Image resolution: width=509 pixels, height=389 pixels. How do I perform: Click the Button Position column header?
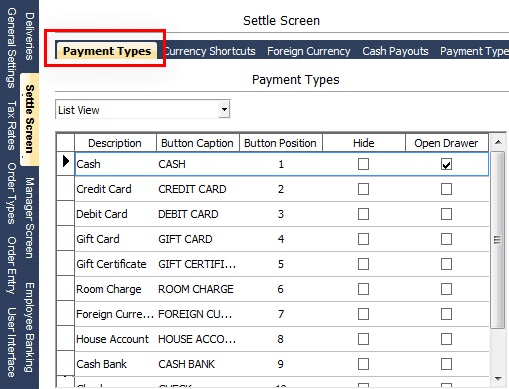281,143
